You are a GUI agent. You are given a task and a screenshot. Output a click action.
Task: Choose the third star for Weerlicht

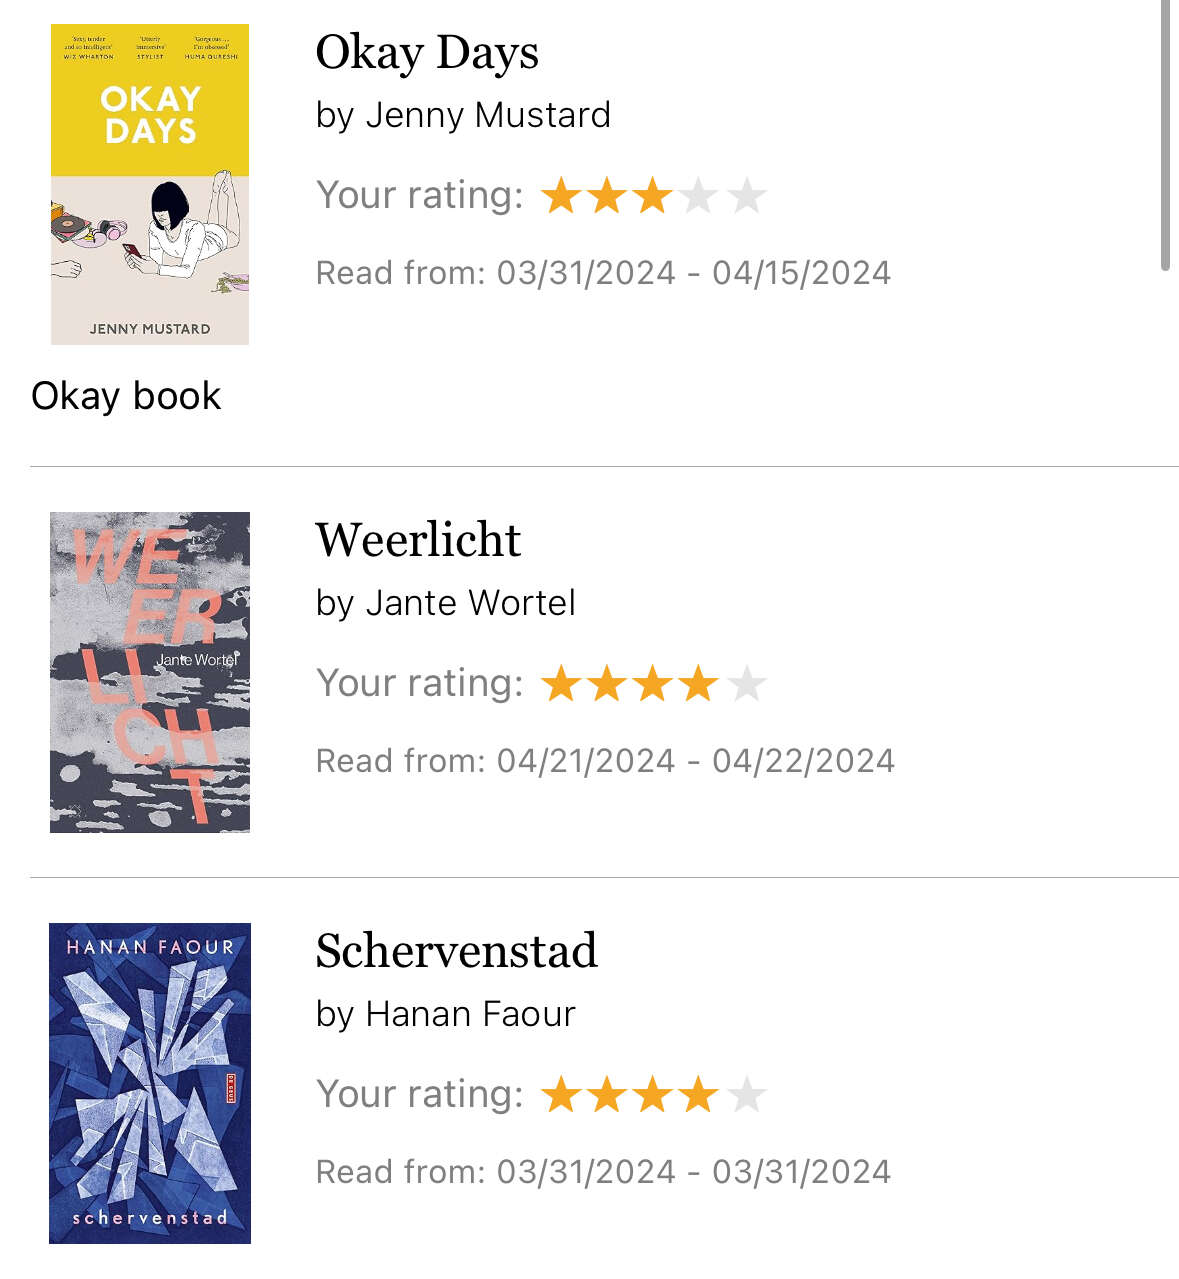(653, 685)
